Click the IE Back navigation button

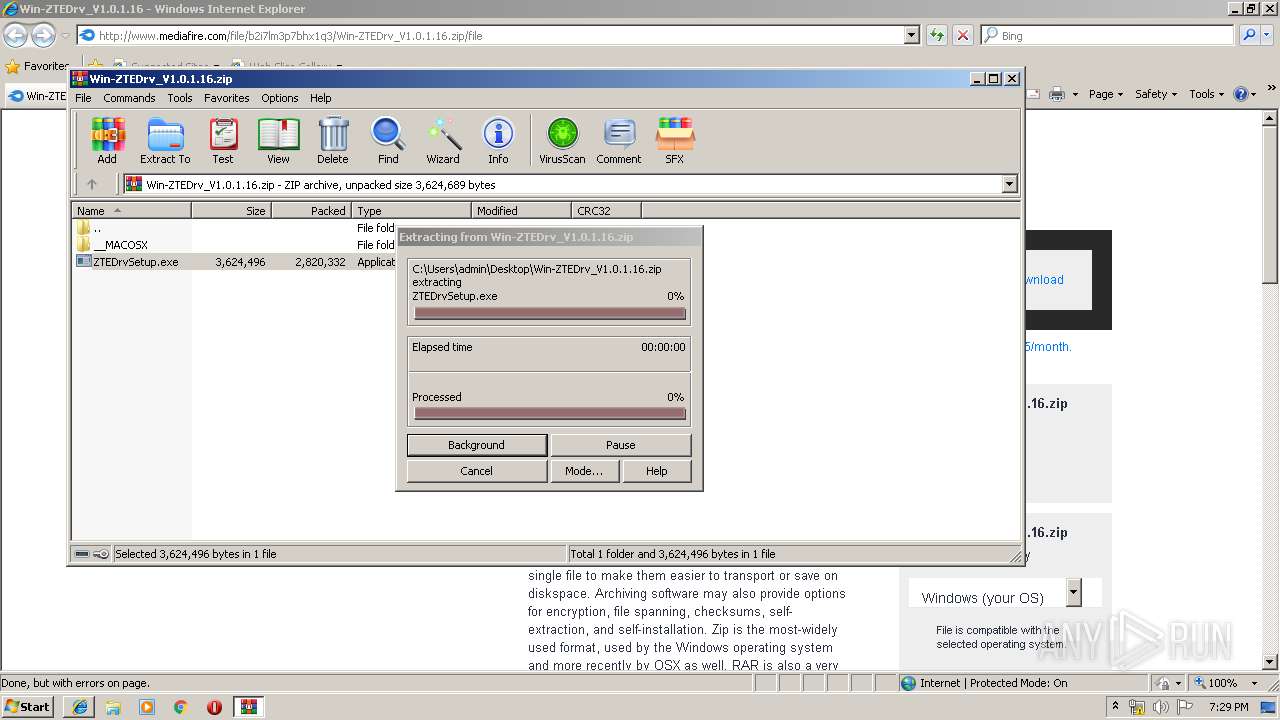(16, 36)
